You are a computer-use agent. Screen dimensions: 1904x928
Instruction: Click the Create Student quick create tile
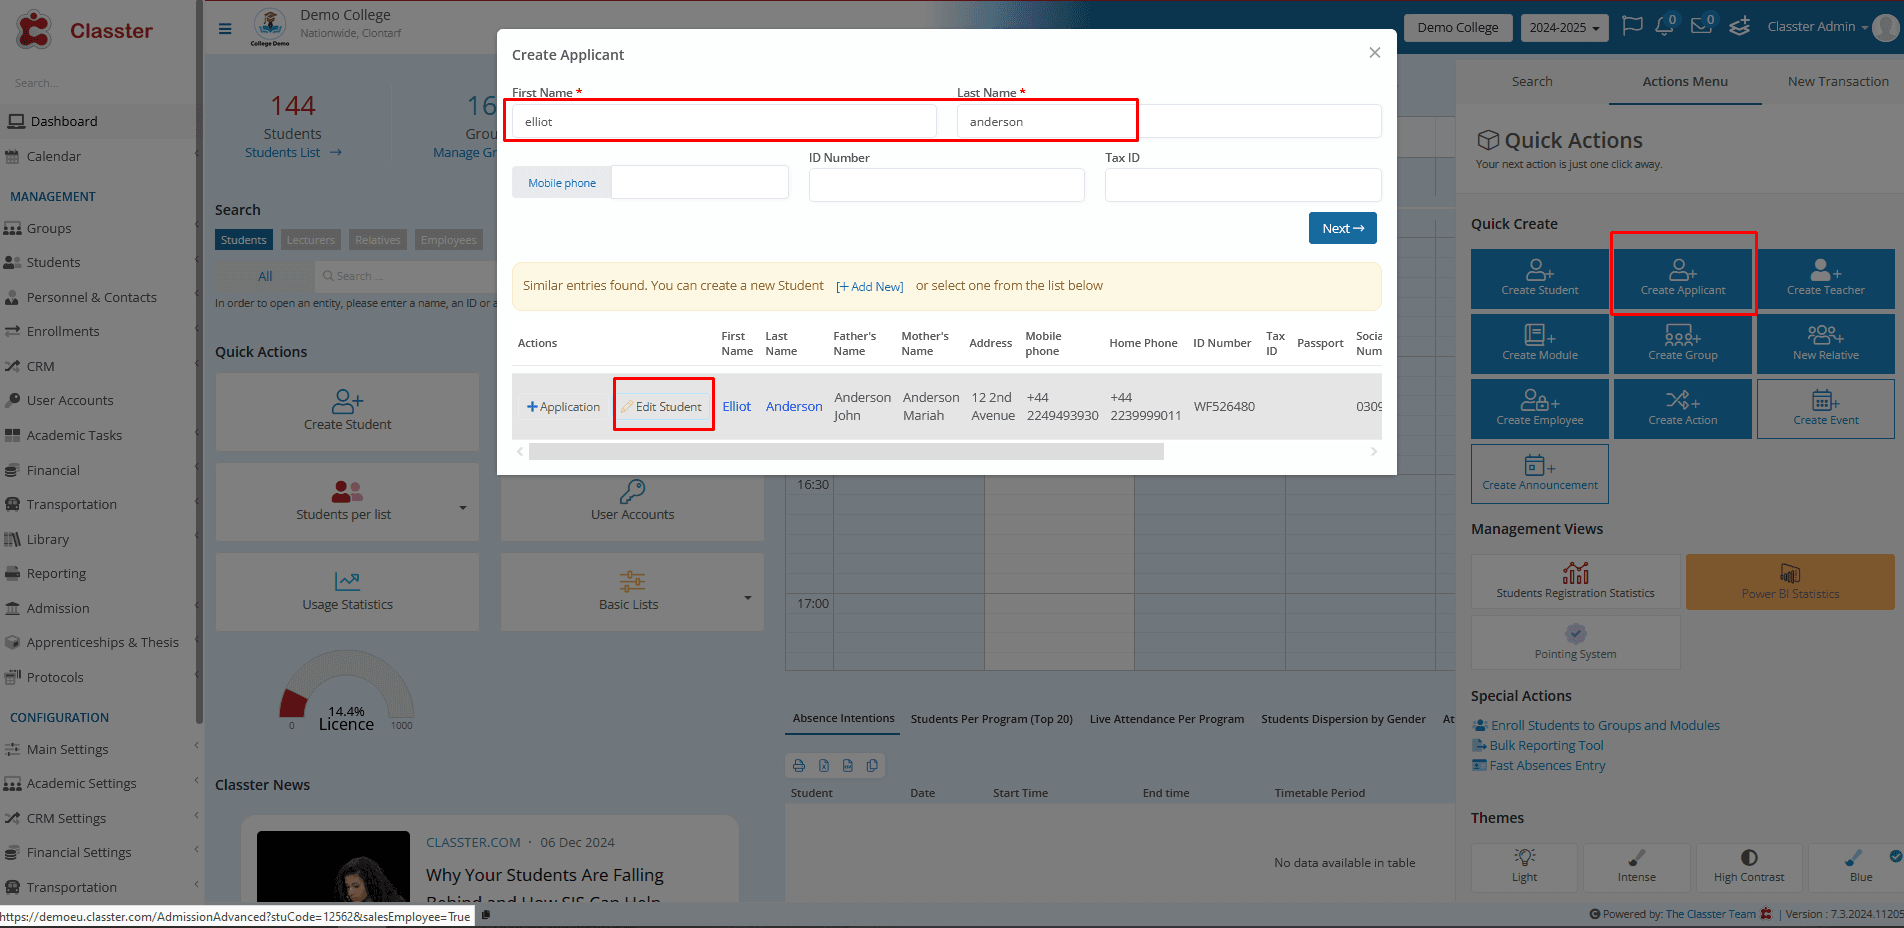pos(1539,279)
